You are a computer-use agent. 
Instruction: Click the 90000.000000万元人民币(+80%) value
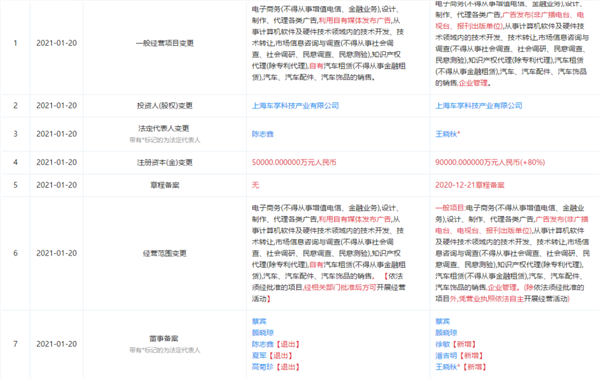490,163
